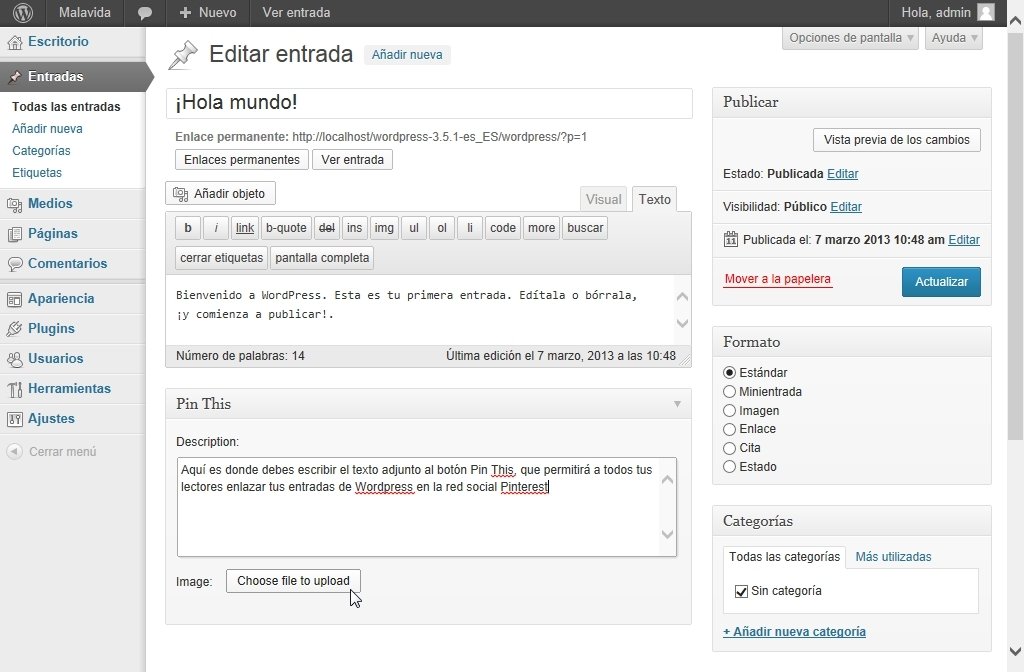Click the Ver entrada button below permalink
Viewport: 1024px width, 672px height.
[352, 160]
